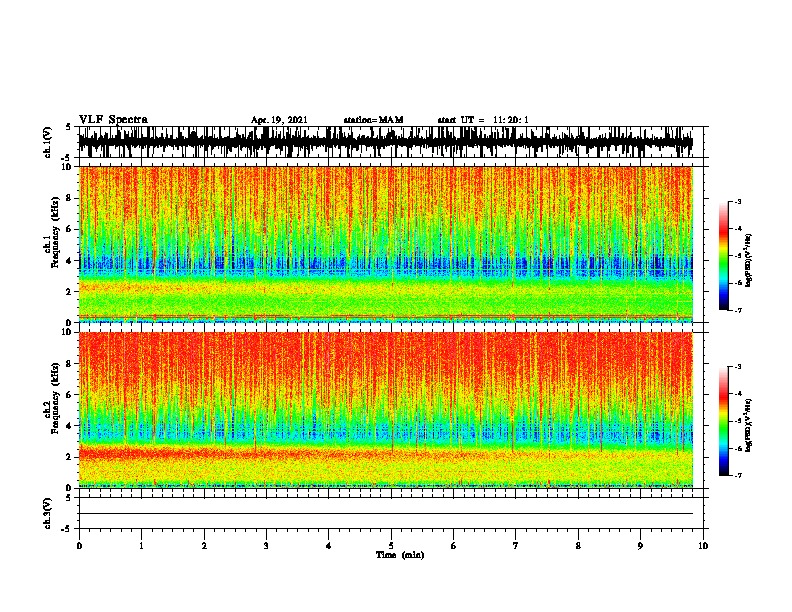
Task: Click the ch.2 color bar's log(PSD) unit label
Action: point(749,425)
